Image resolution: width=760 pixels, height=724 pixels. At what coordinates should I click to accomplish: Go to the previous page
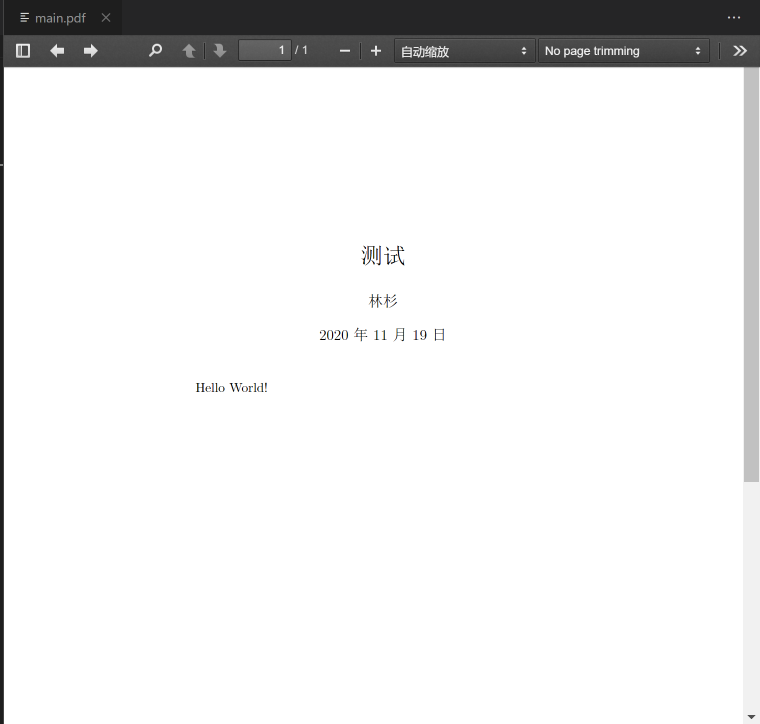click(x=189, y=51)
